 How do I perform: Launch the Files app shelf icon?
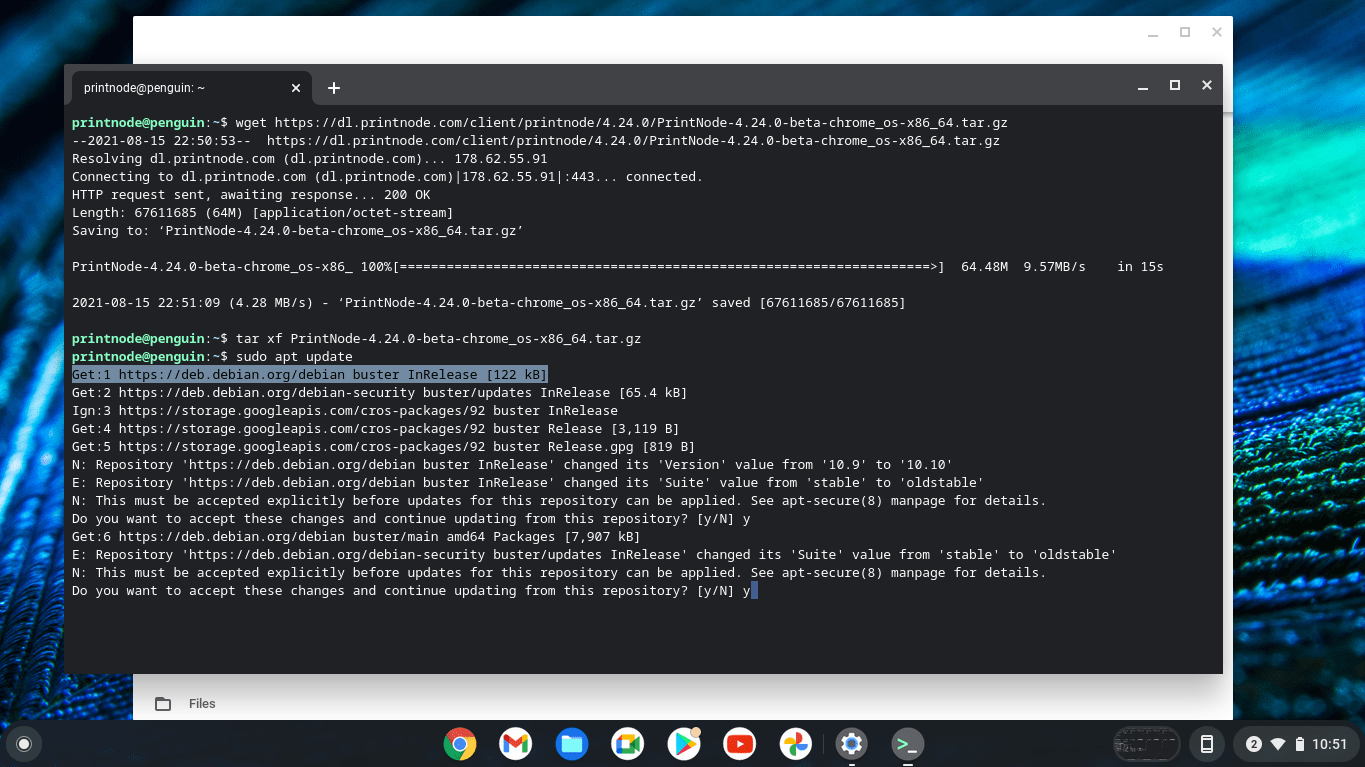pyautogui.click(x=572, y=744)
